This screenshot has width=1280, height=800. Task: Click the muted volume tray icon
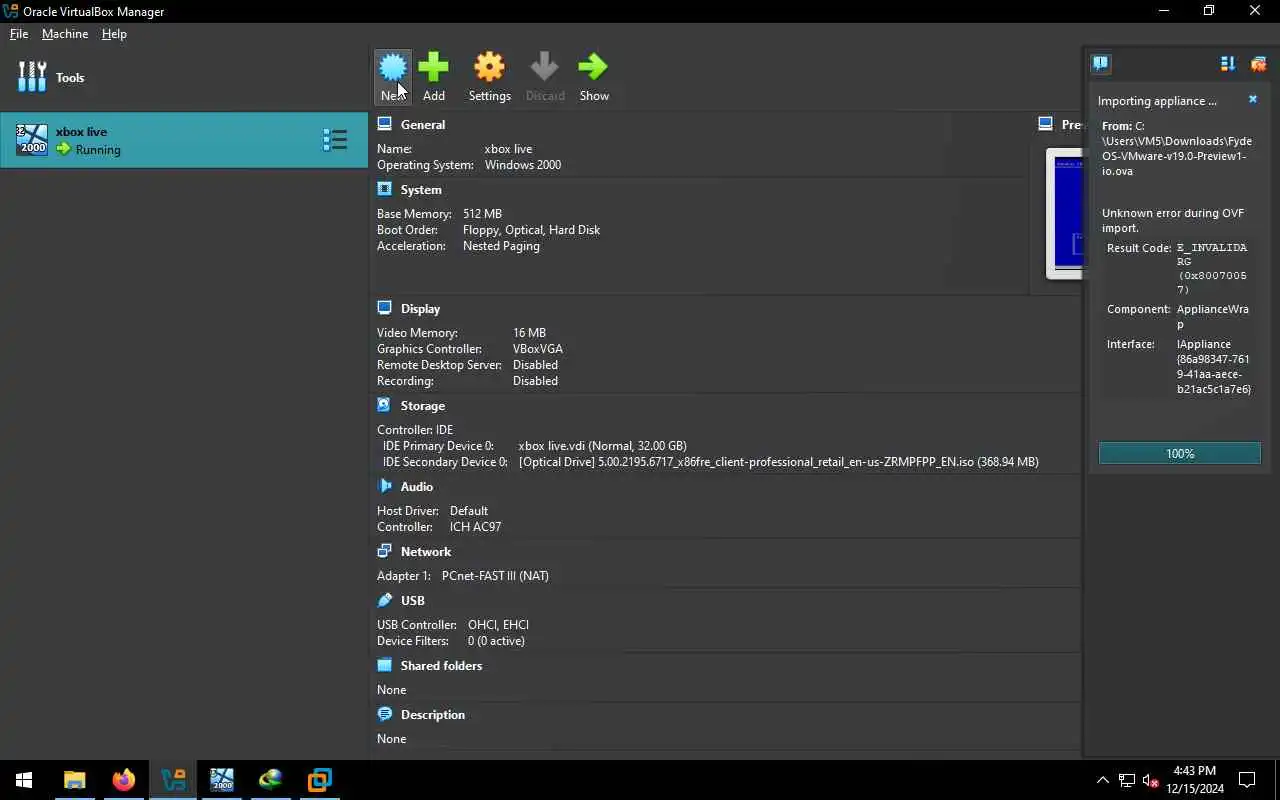pos(1150,780)
